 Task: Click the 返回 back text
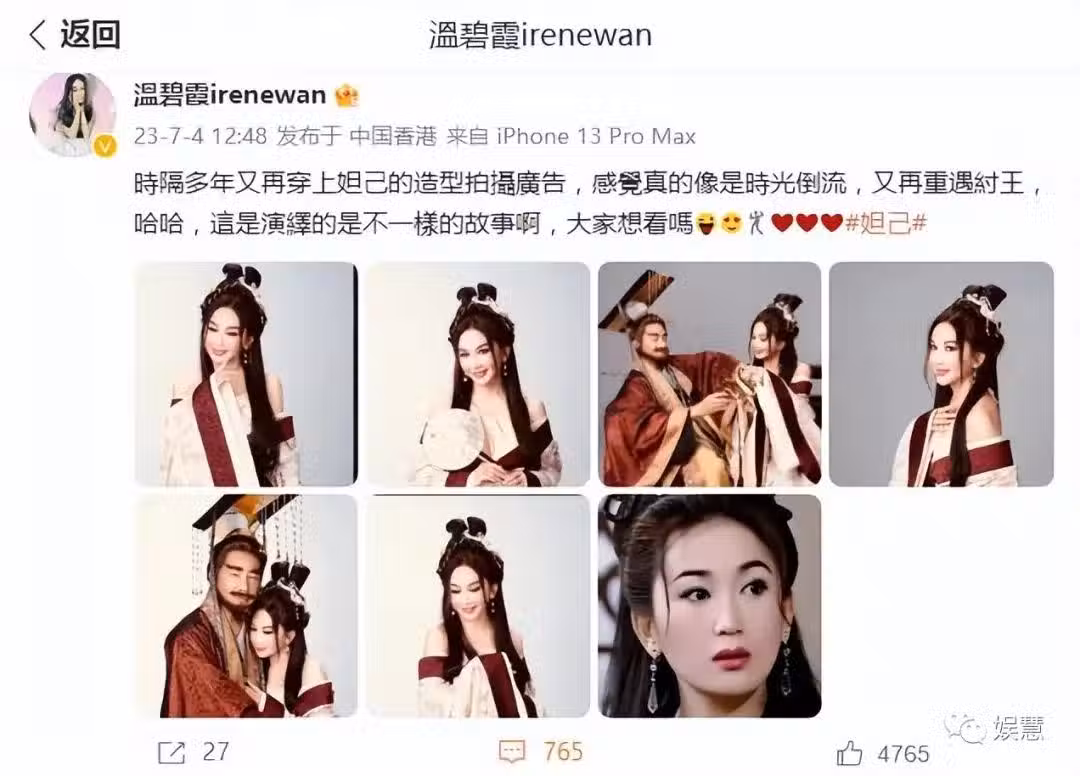click(x=90, y=34)
